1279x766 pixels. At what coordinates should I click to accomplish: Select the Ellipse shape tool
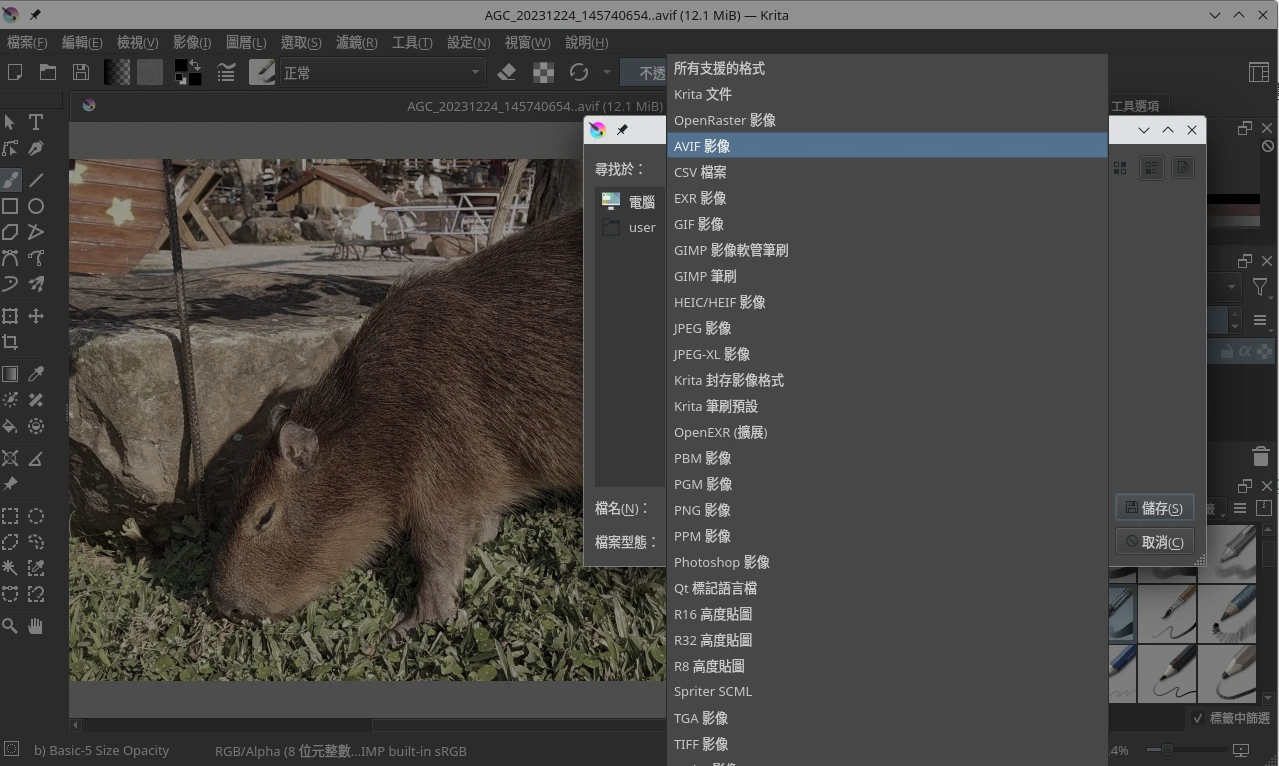(x=36, y=206)
